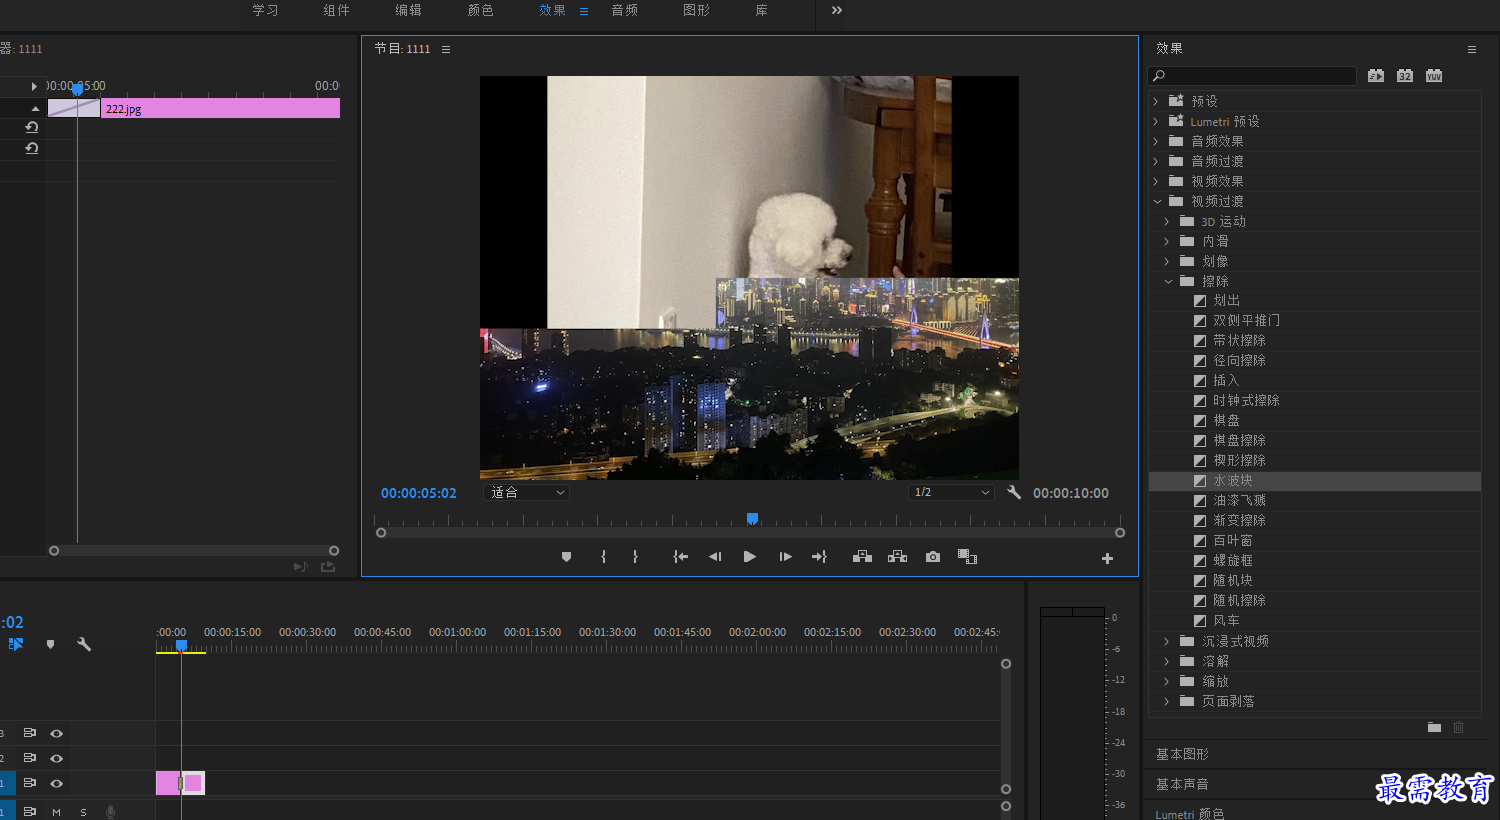Expand the 预设 folder

[1156, 101]
